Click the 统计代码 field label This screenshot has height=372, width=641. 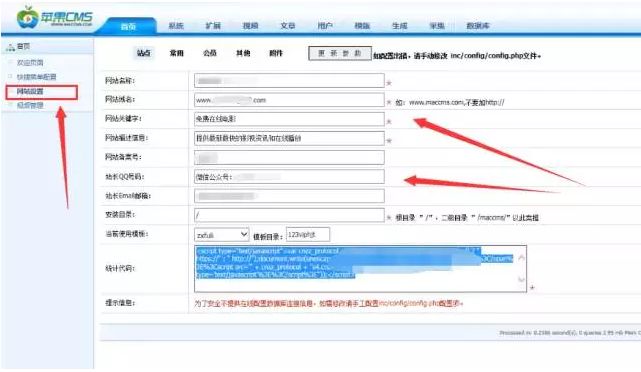tap(120, 269)
